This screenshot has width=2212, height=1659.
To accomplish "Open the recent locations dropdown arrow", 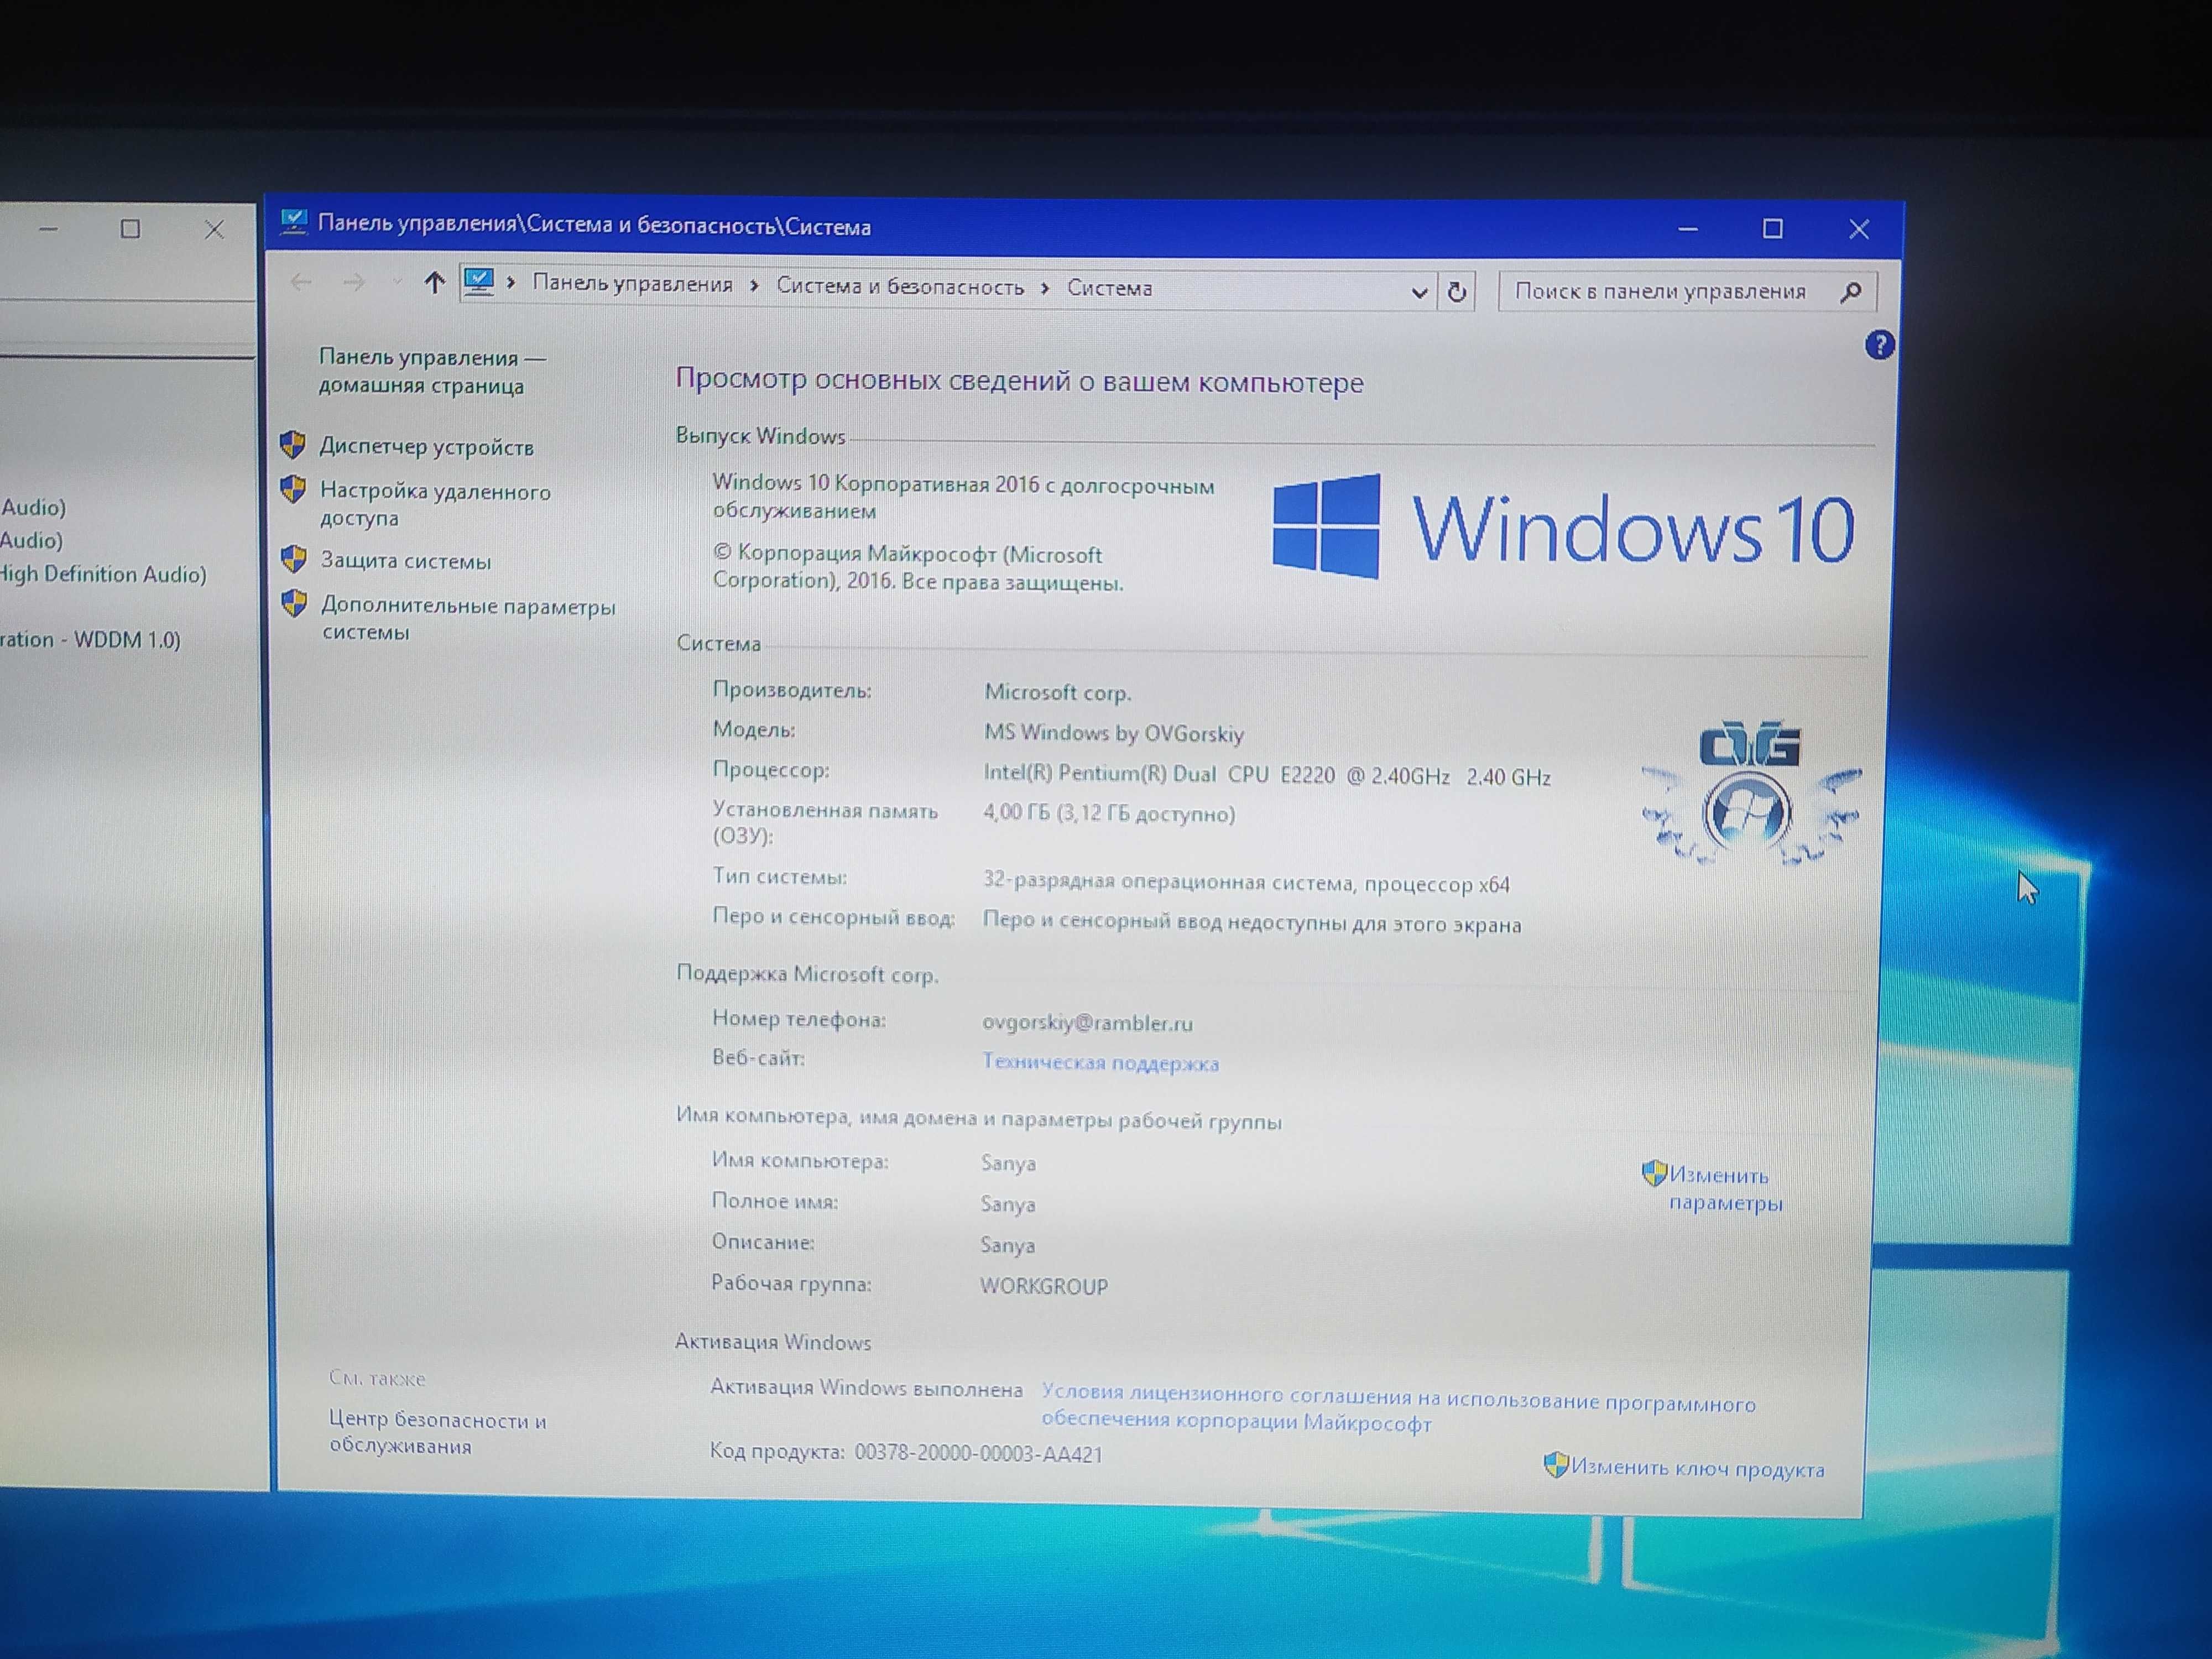I will tap(397, 283).
